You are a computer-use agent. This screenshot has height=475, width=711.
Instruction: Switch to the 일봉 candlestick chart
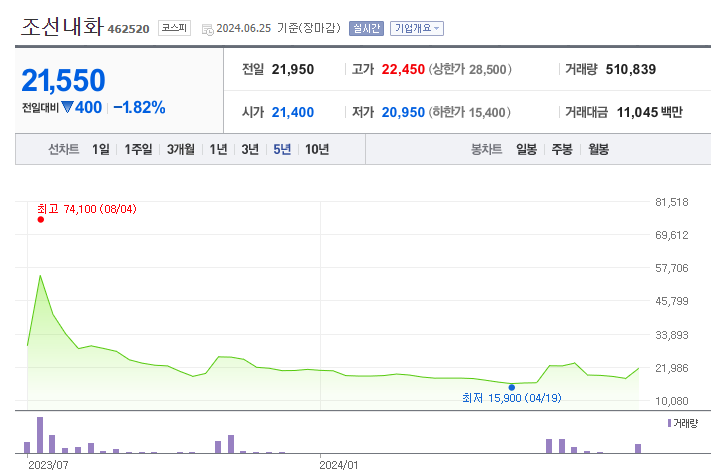526,149
